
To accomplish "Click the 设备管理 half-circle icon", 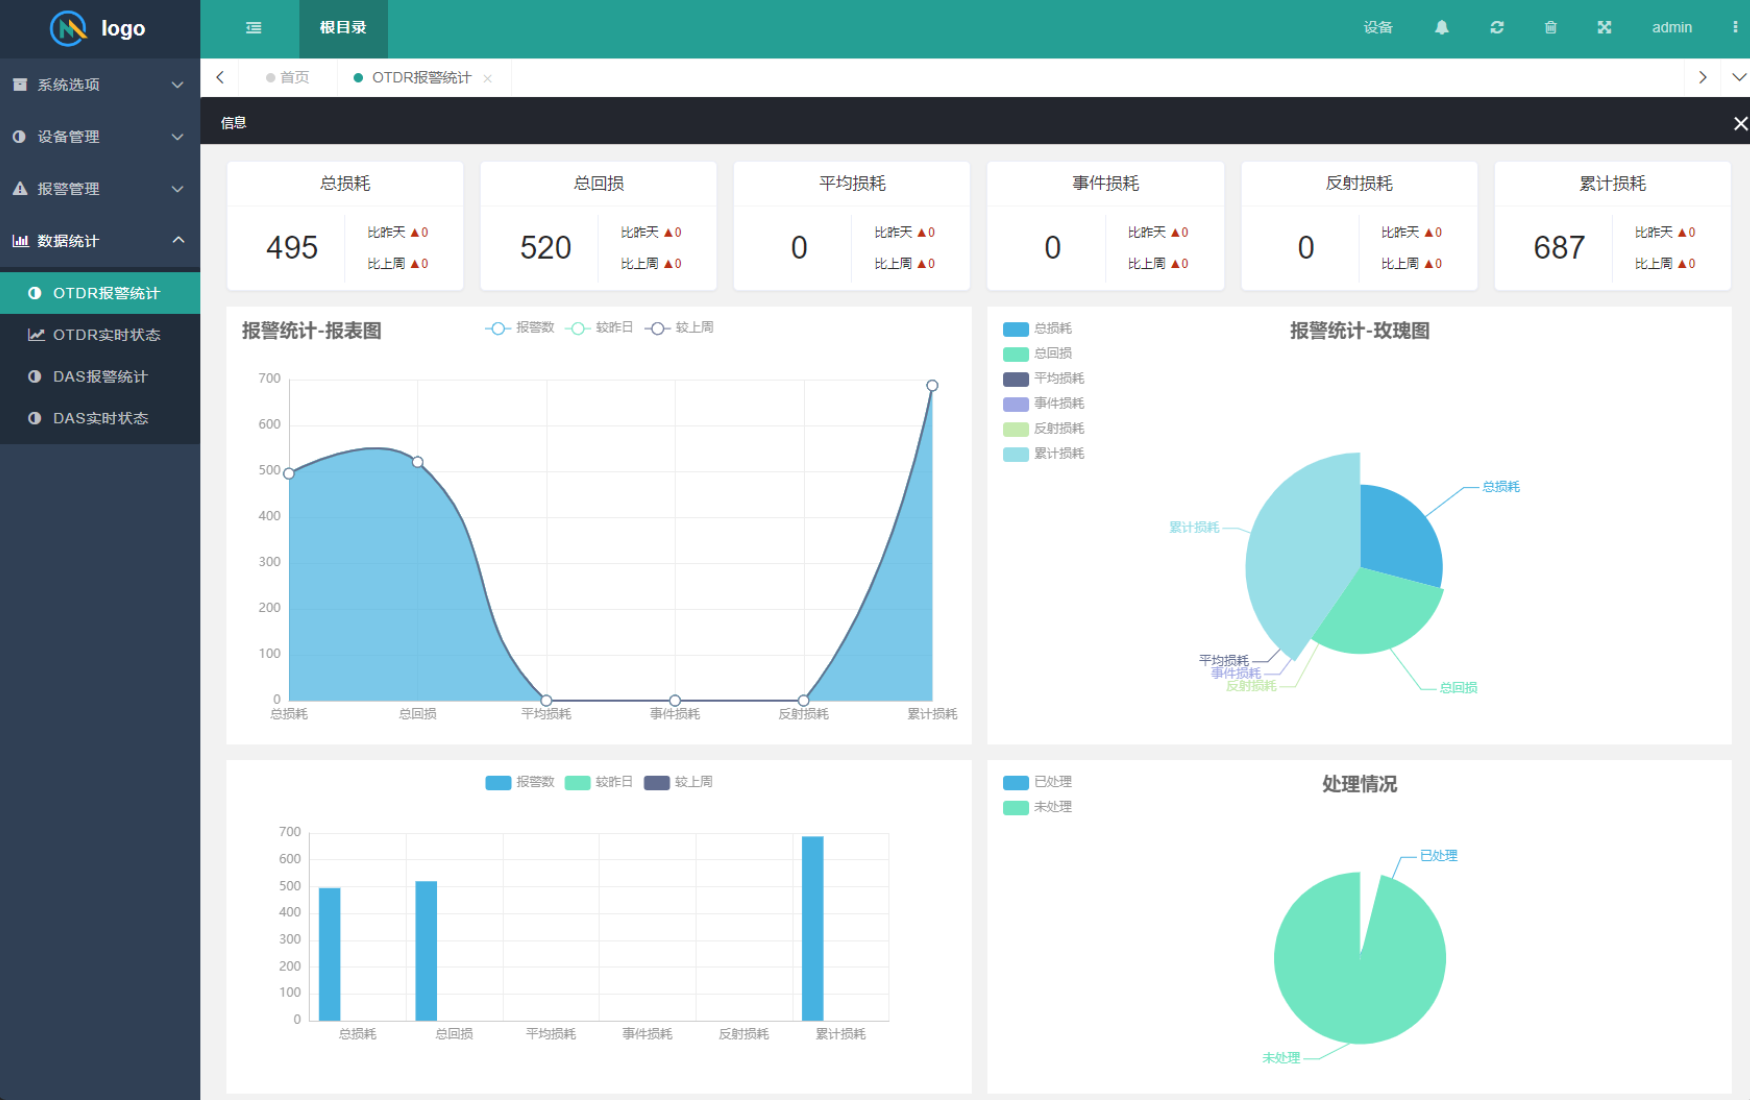I will coord(19,137).
